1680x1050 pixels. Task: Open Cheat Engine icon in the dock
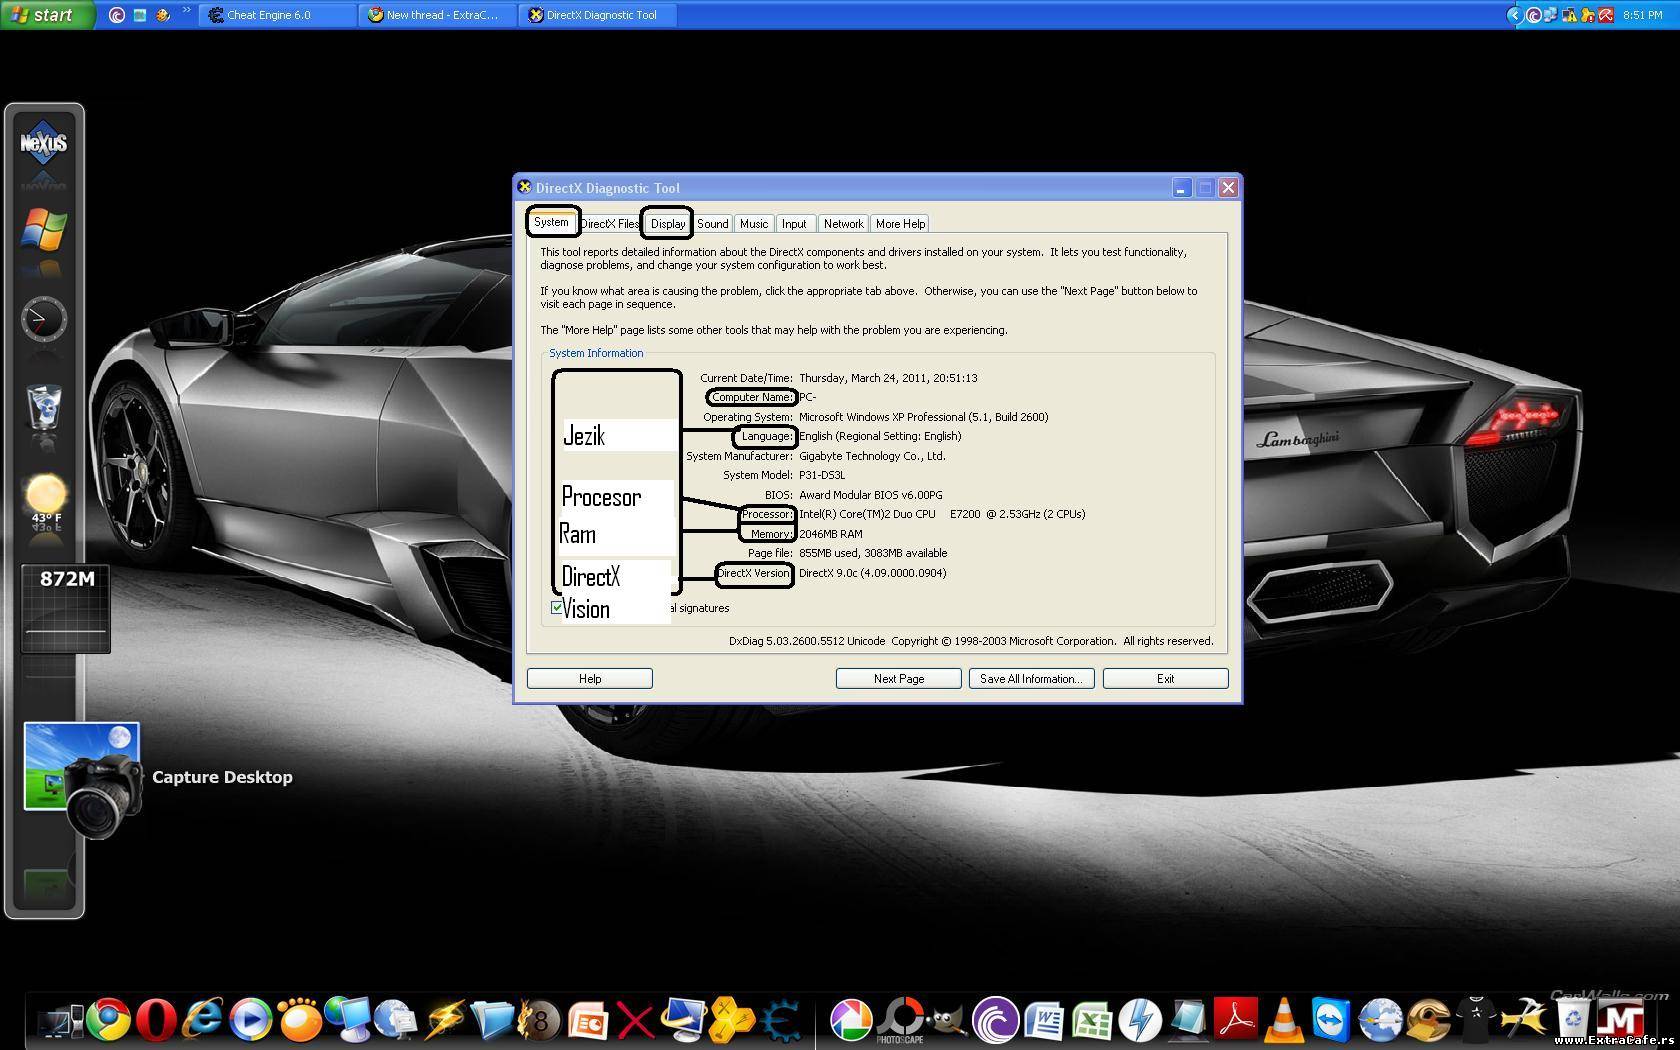coord(781,1022)
